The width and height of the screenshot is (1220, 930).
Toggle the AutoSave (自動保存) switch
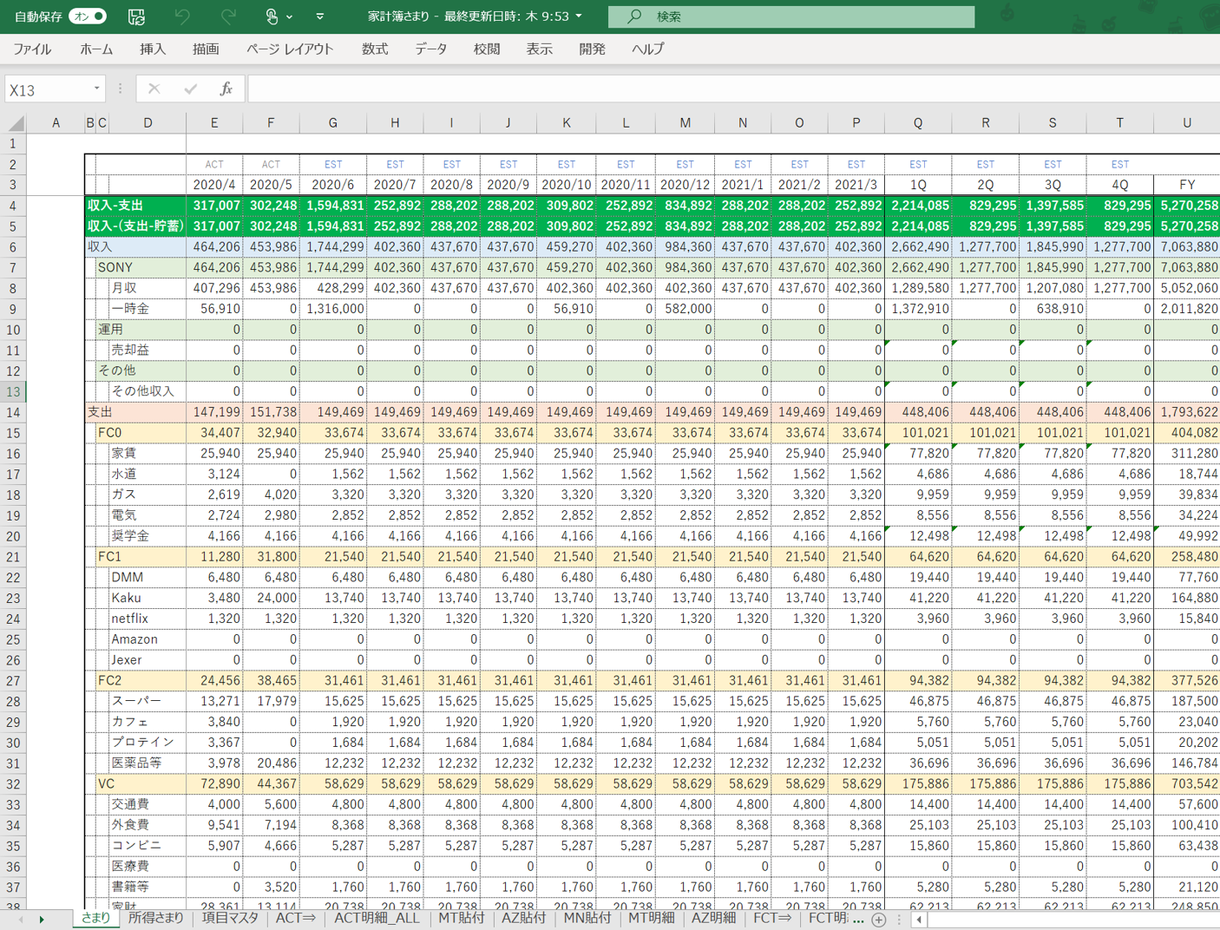tap(87, 17)
